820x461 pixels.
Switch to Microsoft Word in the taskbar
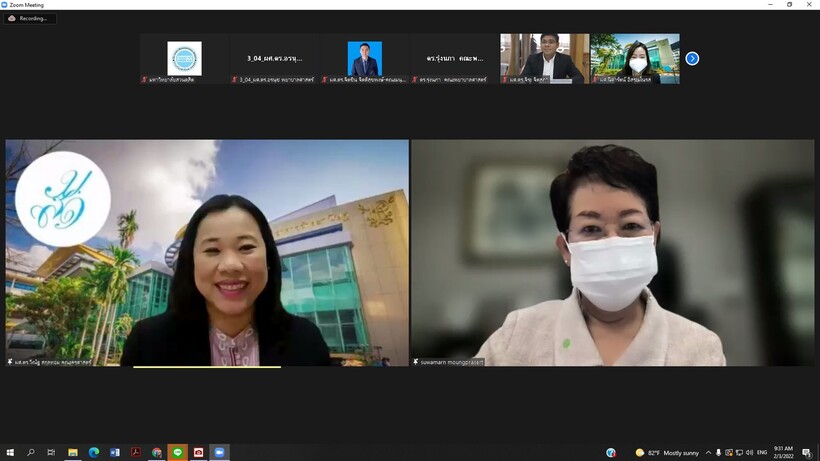point(115,453)
